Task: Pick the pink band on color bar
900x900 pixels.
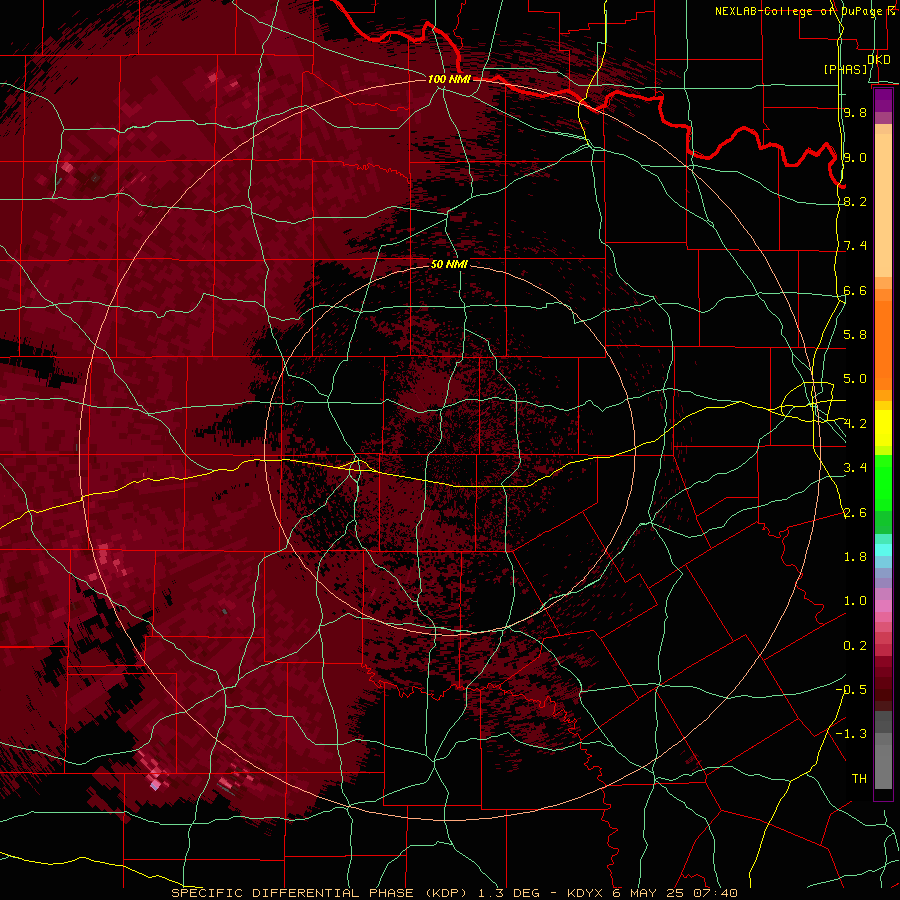Action: point(883,606)
